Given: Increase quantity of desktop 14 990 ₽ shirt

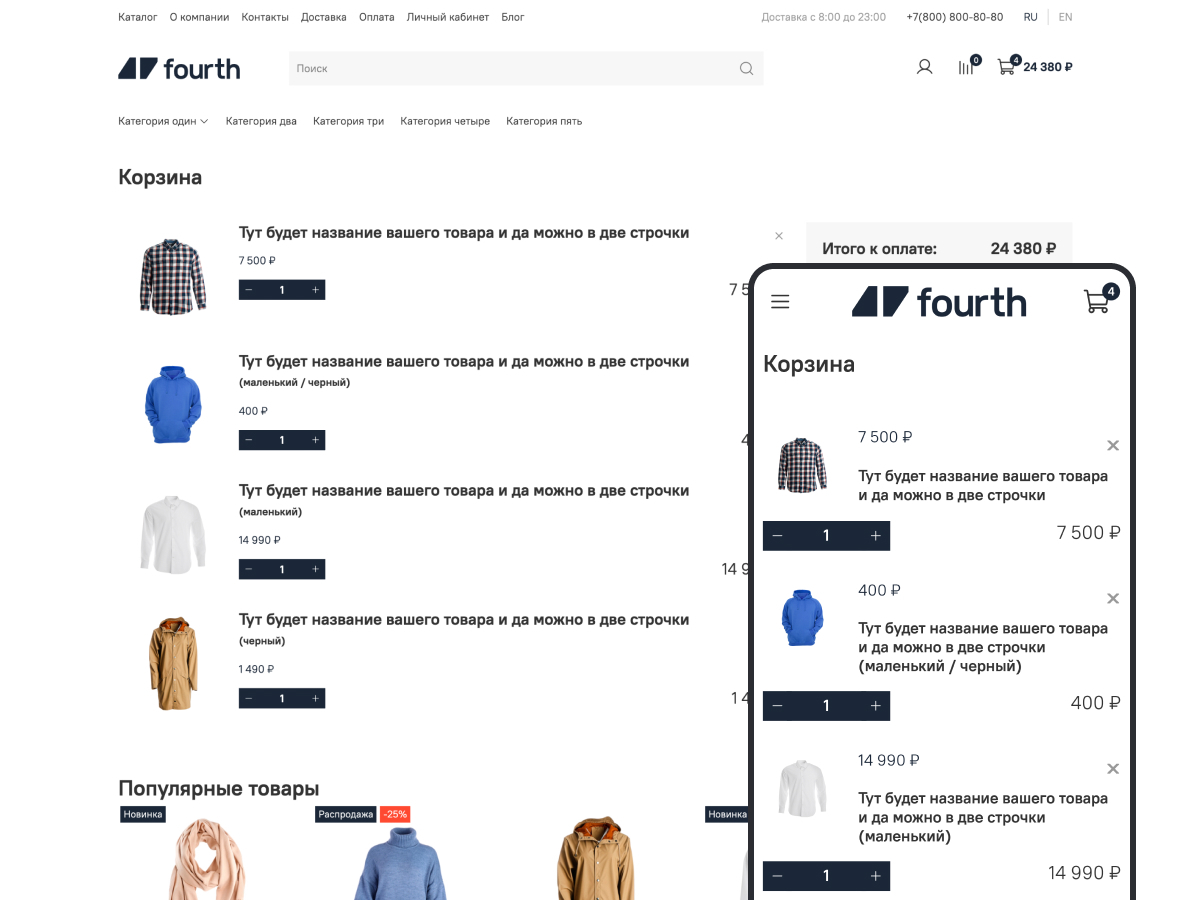Looking at the screenshot, I should pyautogui.click(x=315, y=569).
